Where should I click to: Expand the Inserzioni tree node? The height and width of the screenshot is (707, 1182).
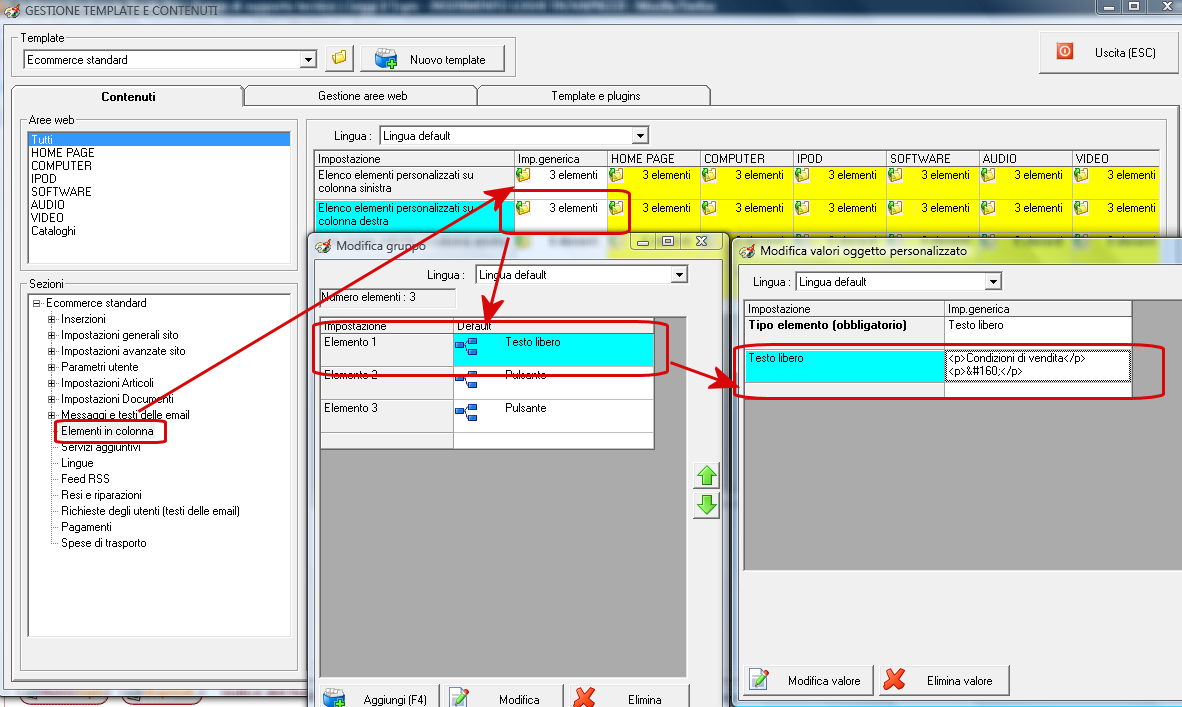[51, 319]
